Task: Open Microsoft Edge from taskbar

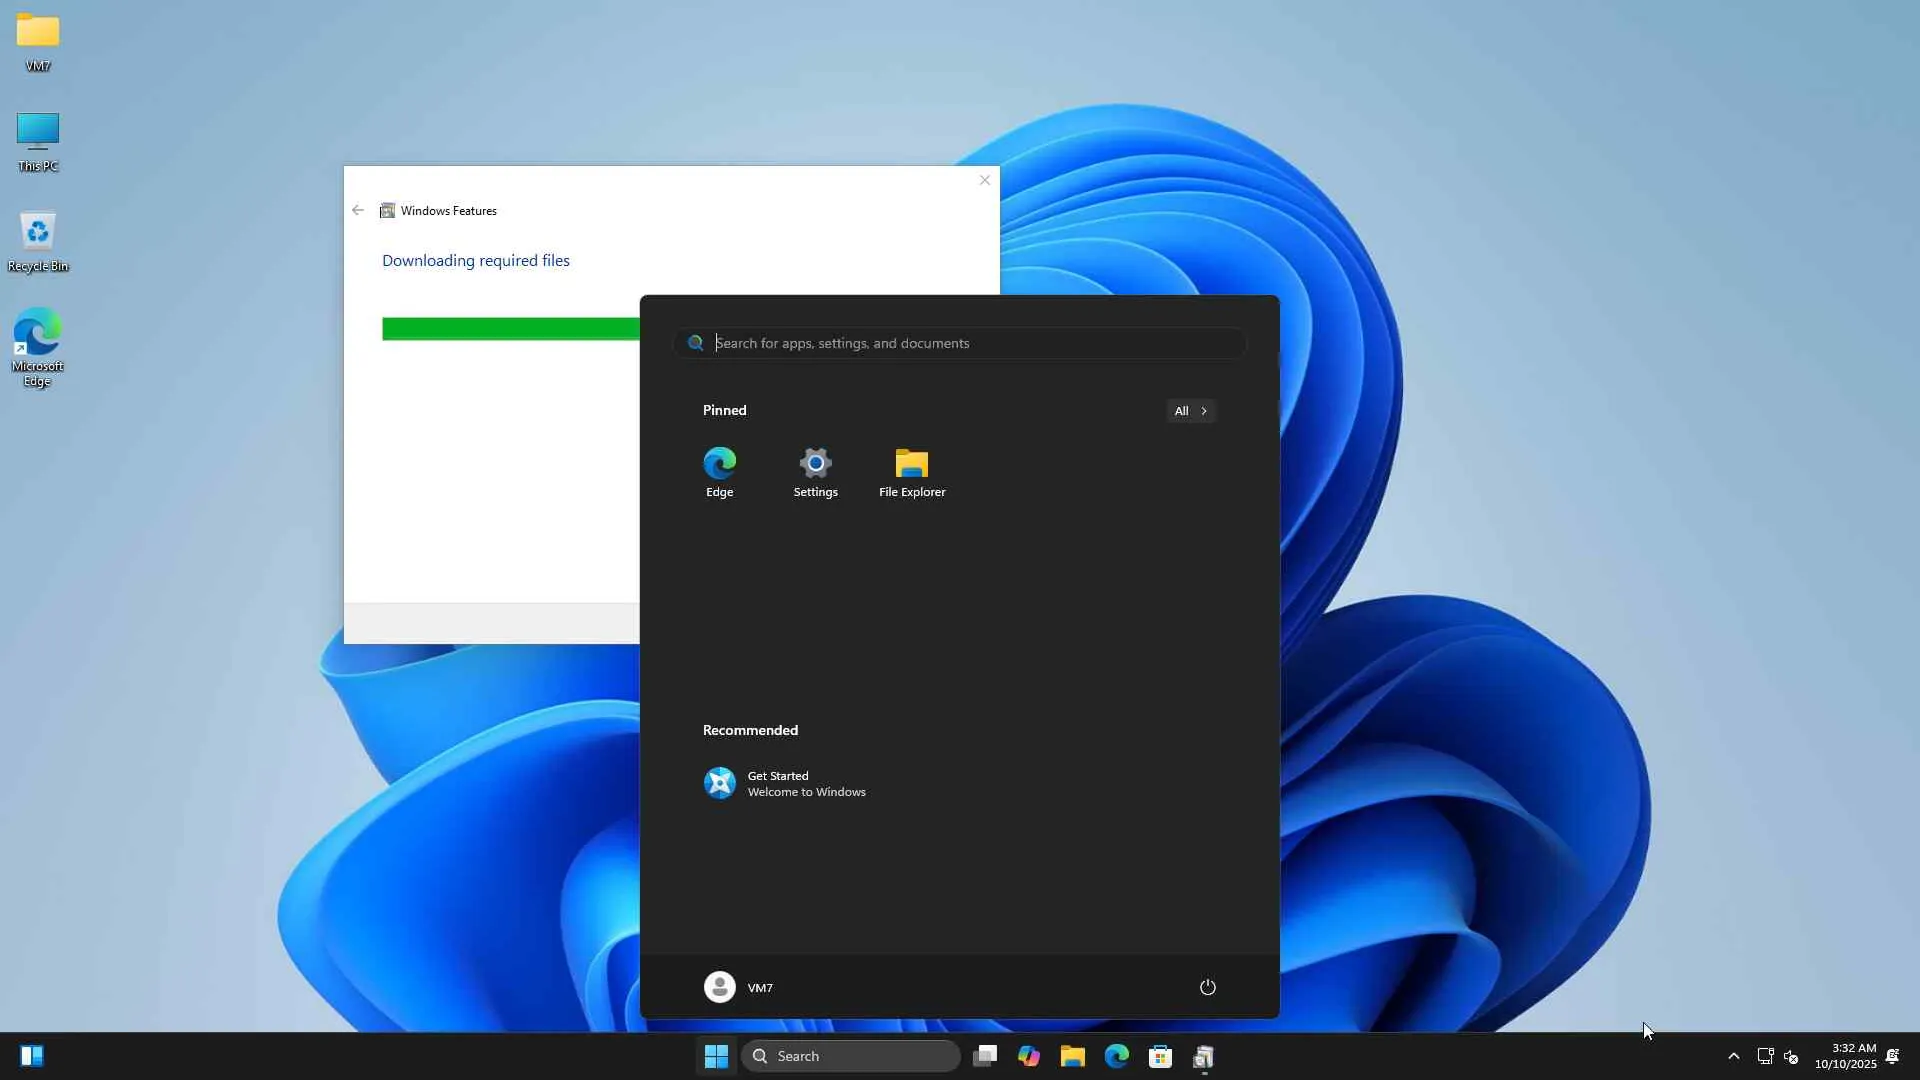Action: click(x=1117, y=1056)
